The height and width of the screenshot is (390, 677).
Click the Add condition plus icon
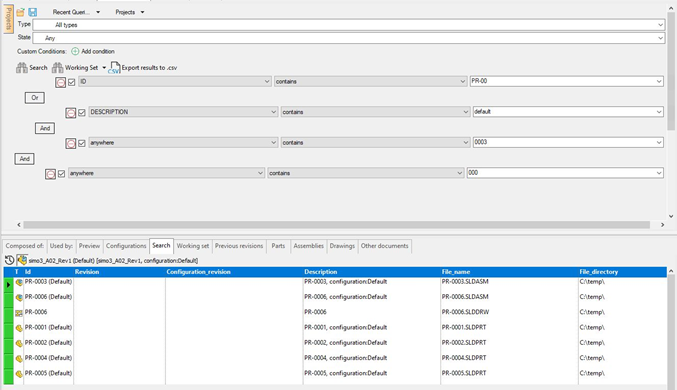pos(75,51)
